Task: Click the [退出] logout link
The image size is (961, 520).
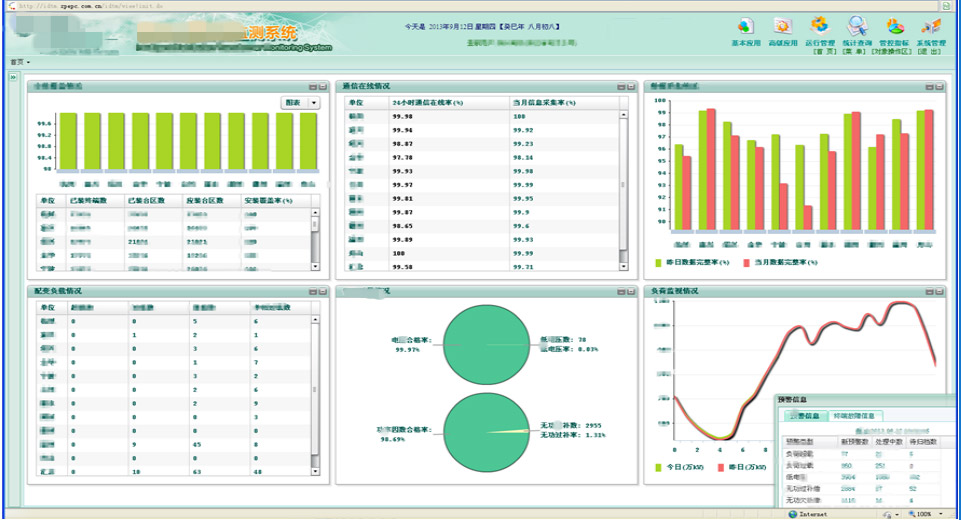Action: 930,51
